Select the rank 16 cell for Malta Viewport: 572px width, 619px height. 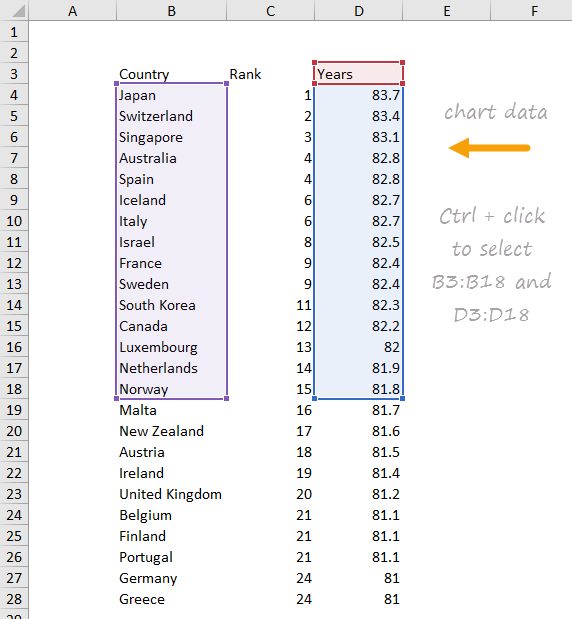[270, 410]
